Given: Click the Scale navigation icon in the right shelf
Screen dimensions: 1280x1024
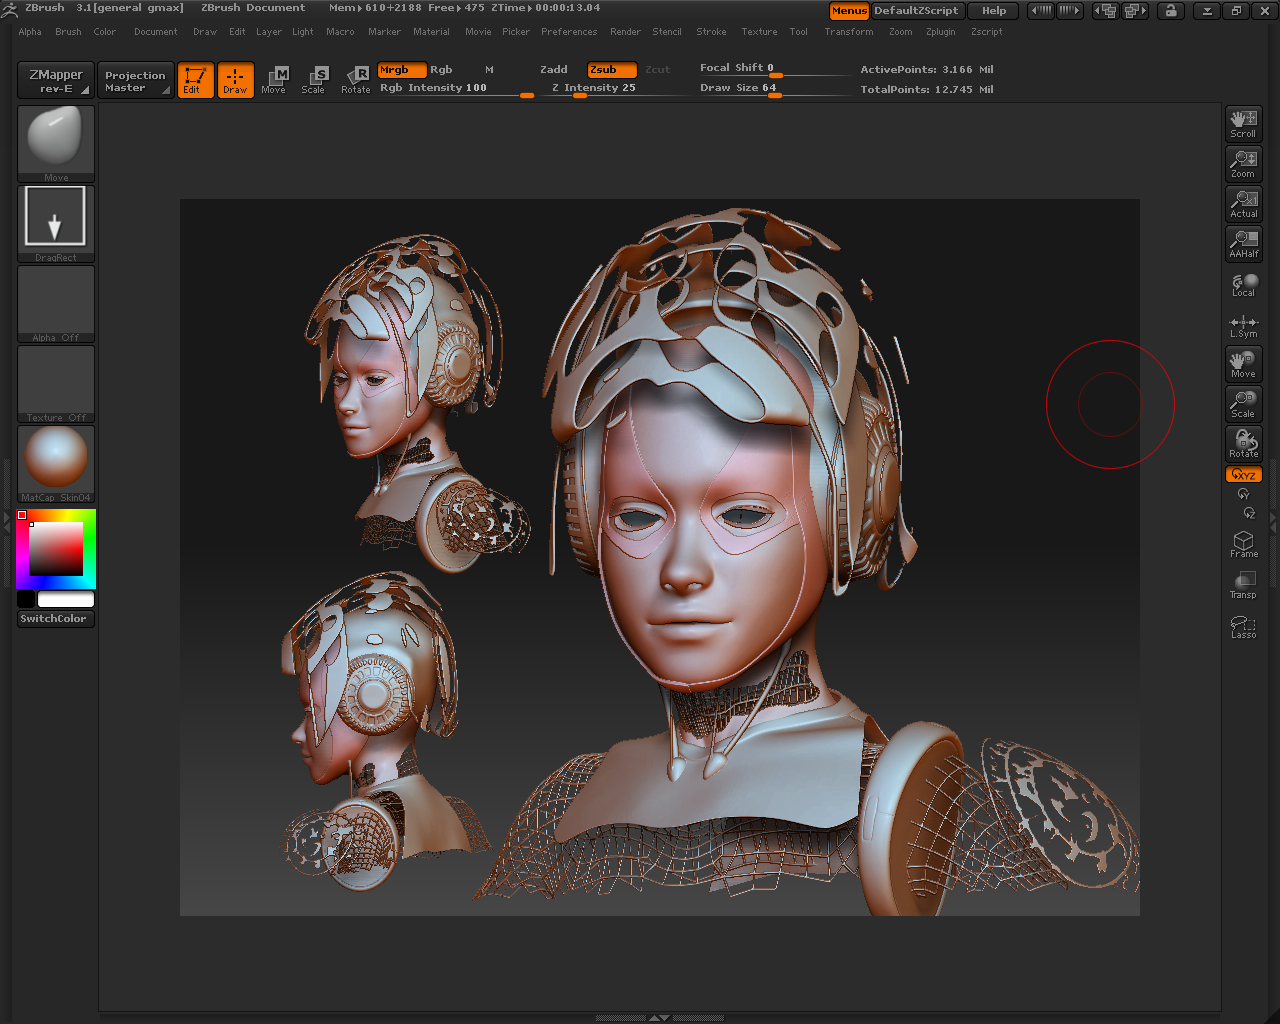Looking at the screenshot, I should coord(1243,404).
